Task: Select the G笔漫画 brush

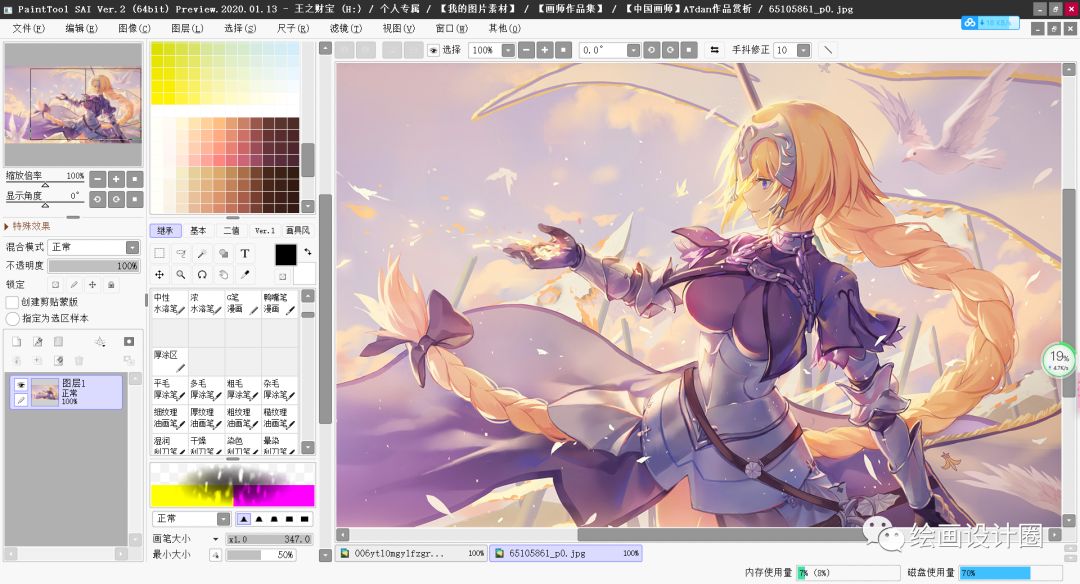Action: point(242,304)
